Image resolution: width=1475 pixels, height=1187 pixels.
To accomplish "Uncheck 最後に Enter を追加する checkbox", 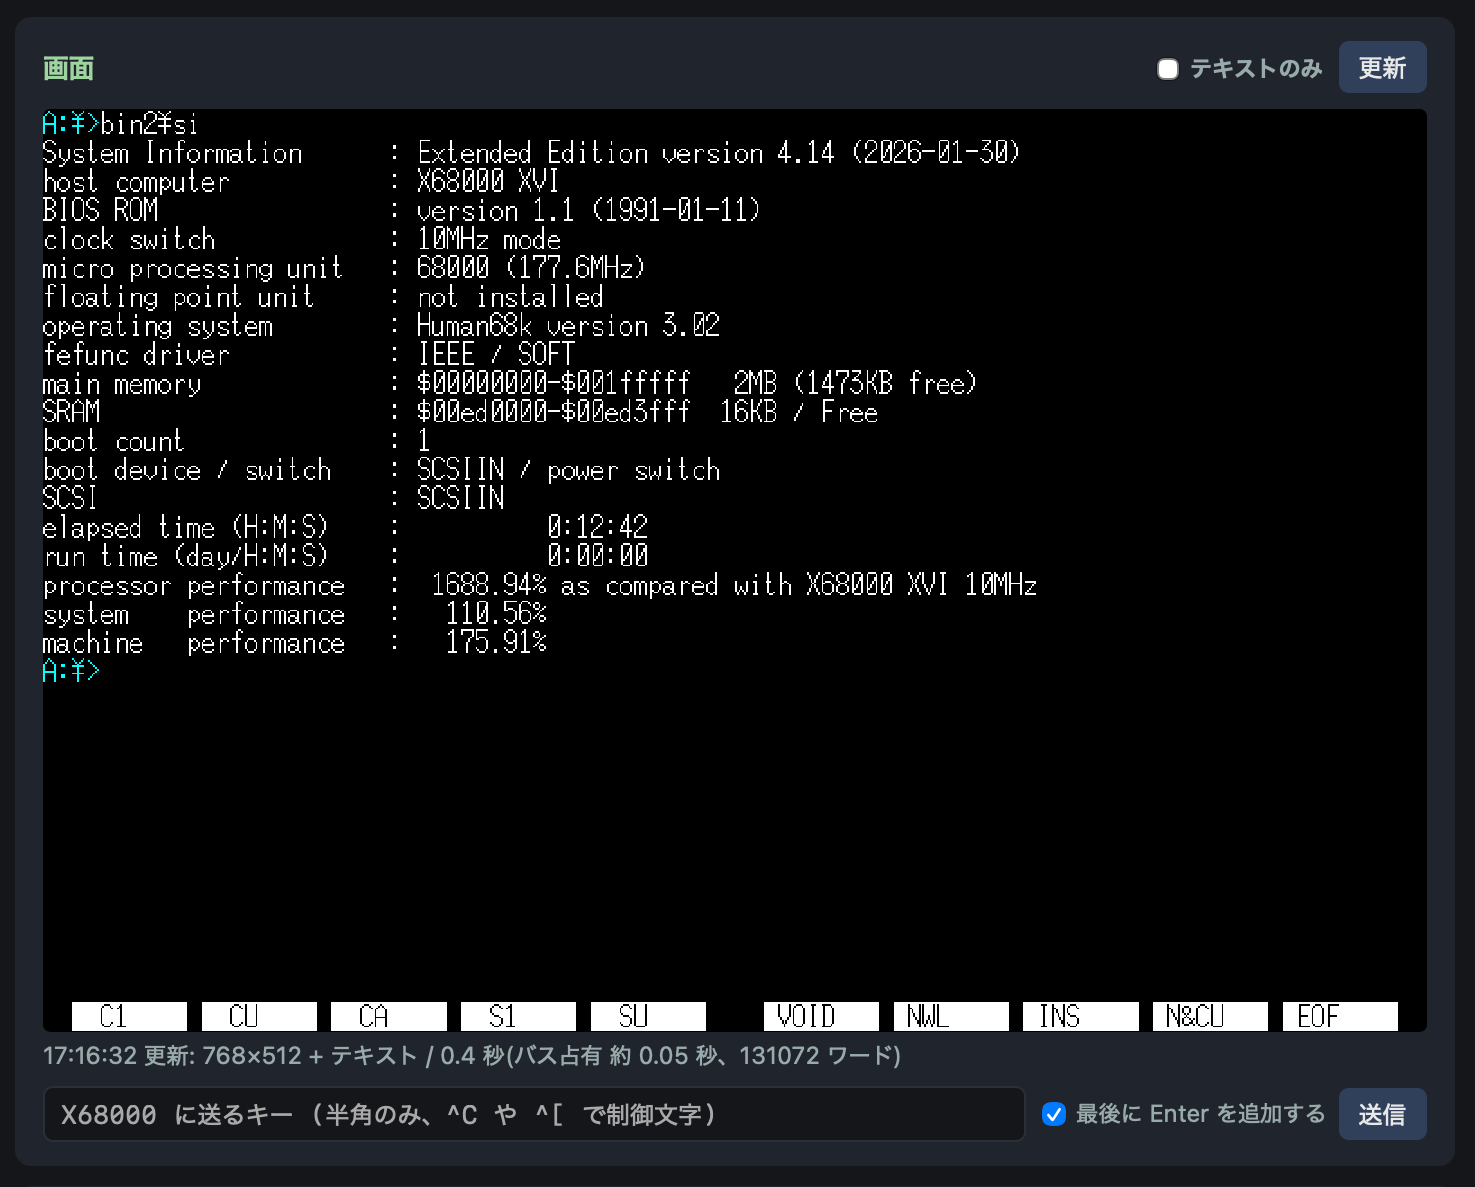I will (1054, 1114).
